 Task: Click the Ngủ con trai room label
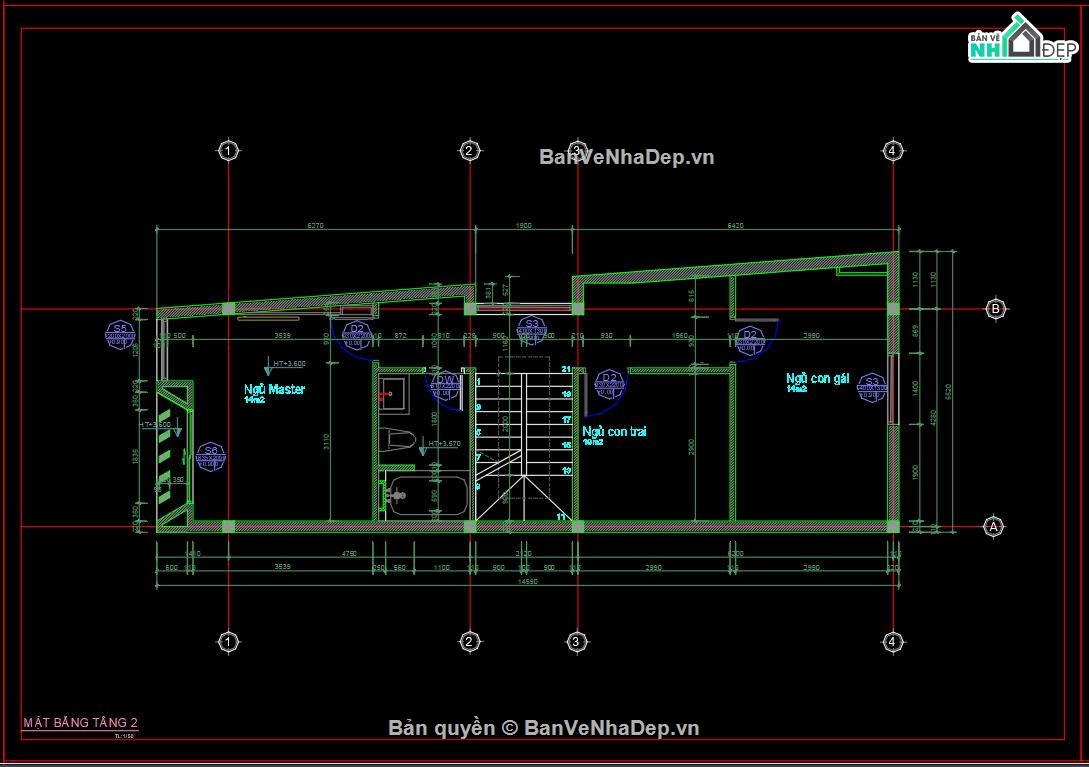(x=614, y=431)
